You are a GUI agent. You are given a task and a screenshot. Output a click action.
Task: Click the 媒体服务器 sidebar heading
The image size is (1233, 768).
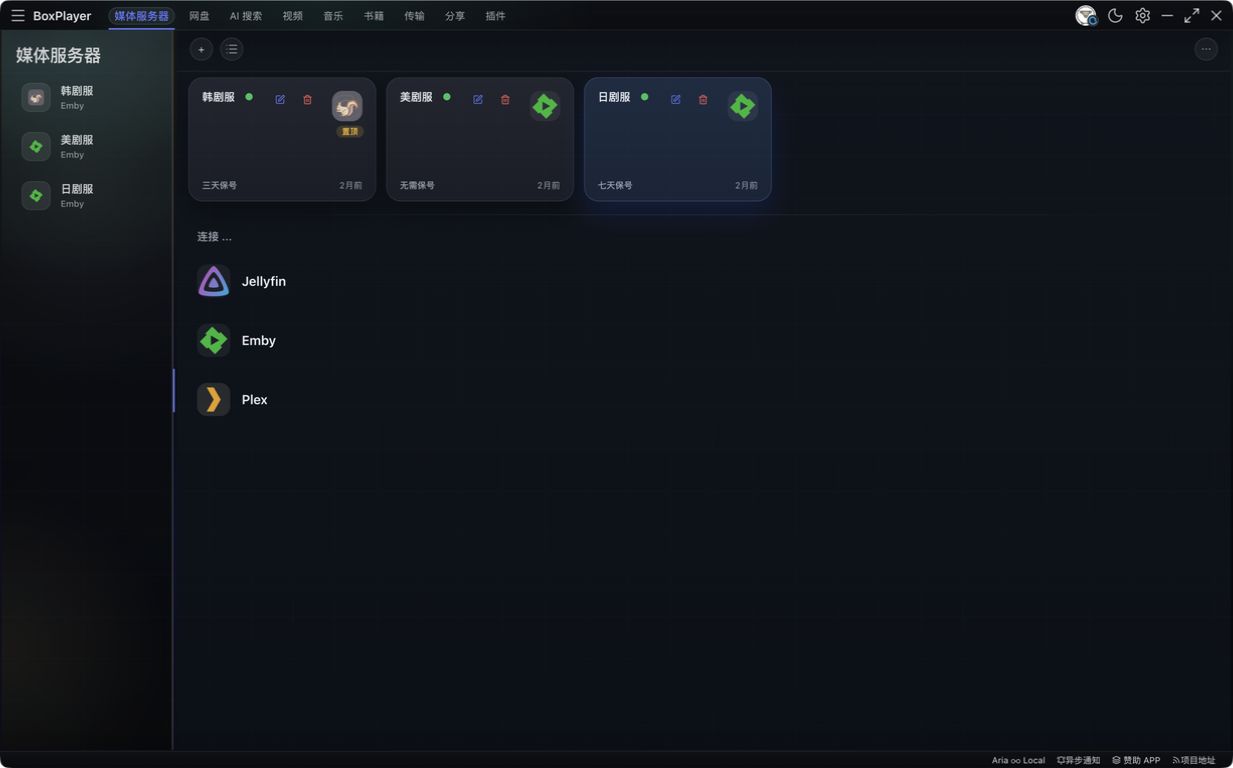click(58, 55)
